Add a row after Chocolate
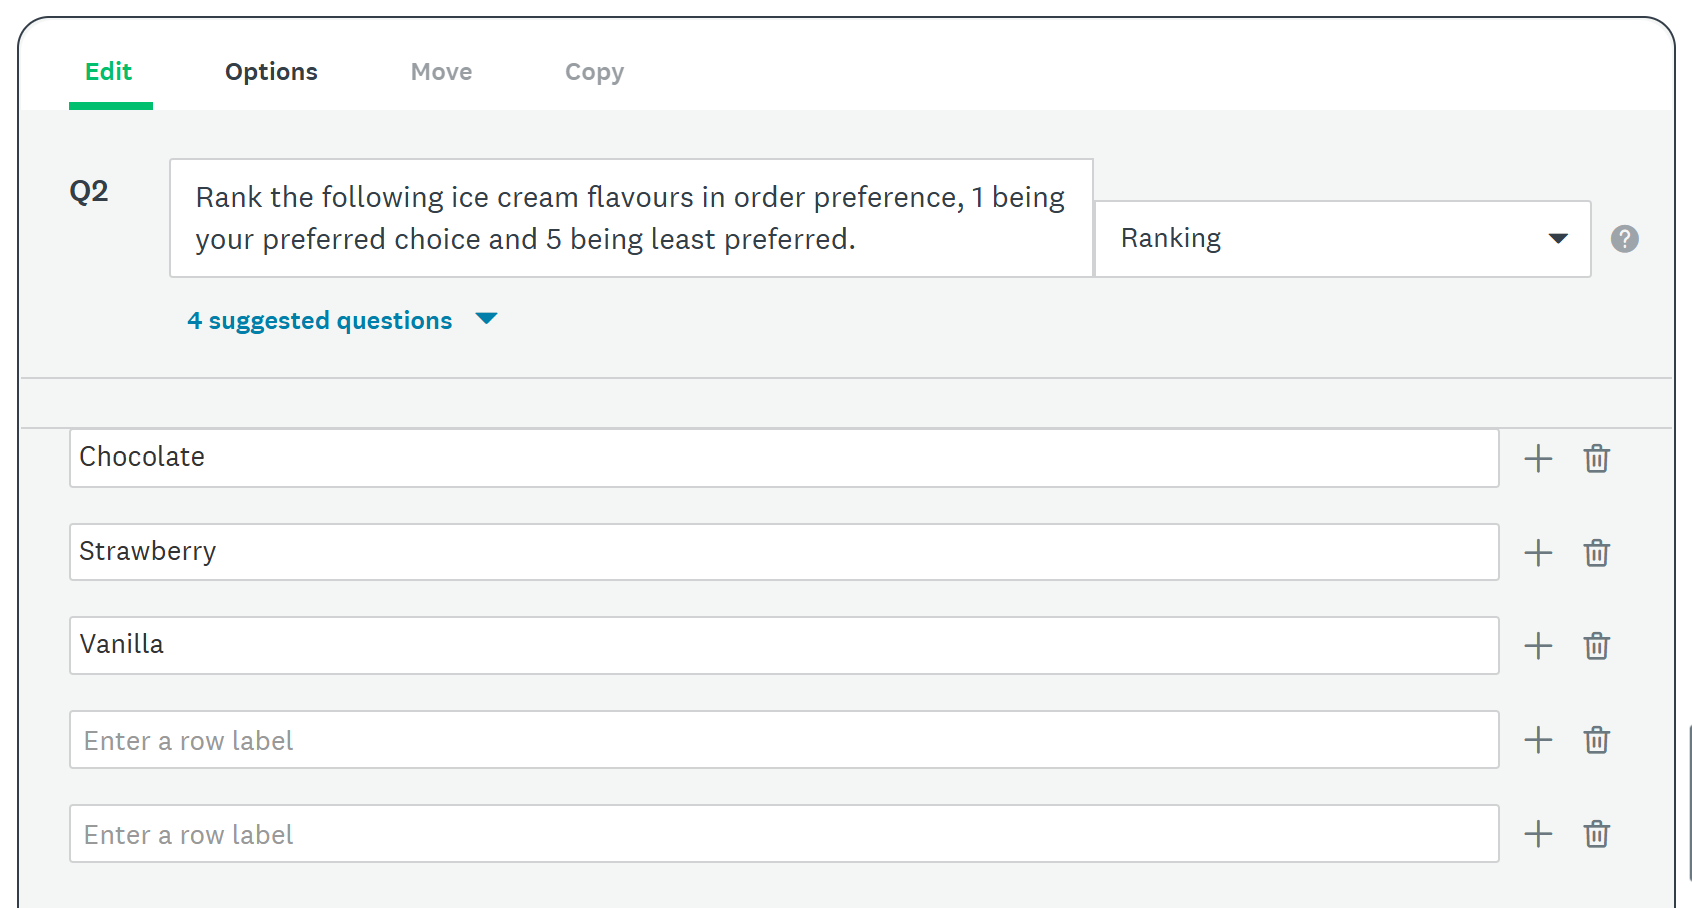 [x=1538, y=459]
